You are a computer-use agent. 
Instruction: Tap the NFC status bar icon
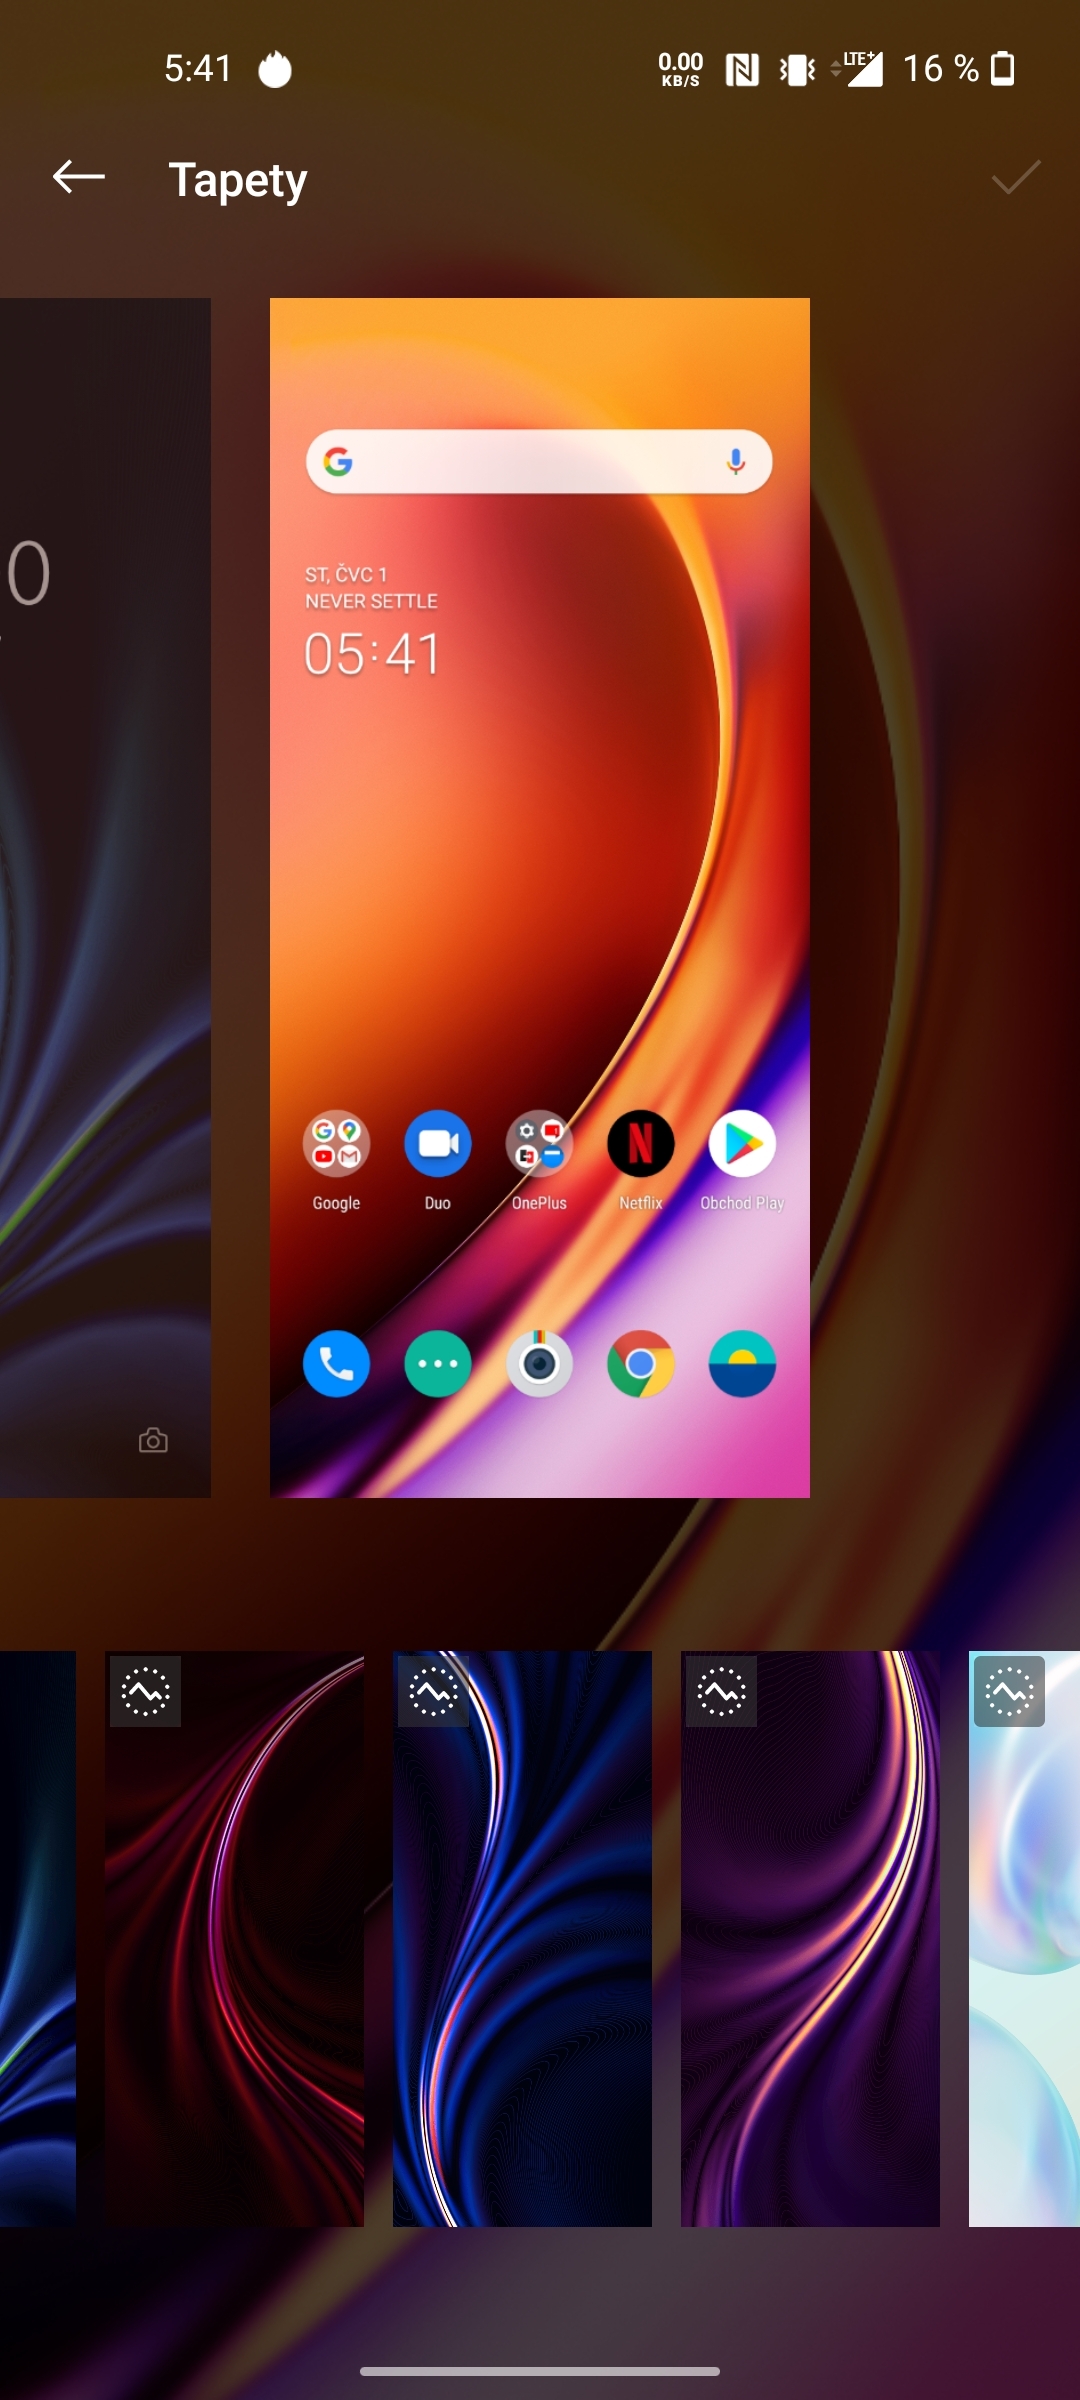pyautogui.click(x=742, y=69)
